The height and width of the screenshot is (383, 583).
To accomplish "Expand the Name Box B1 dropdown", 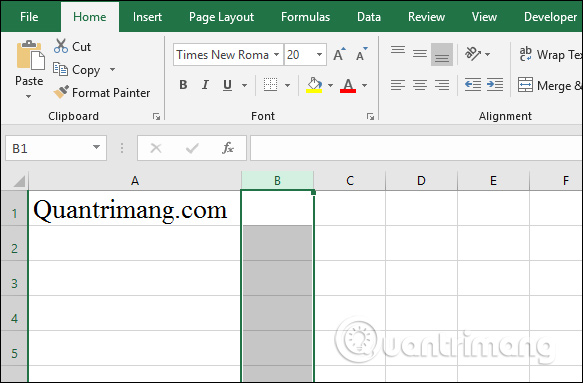I will point(96,147).
